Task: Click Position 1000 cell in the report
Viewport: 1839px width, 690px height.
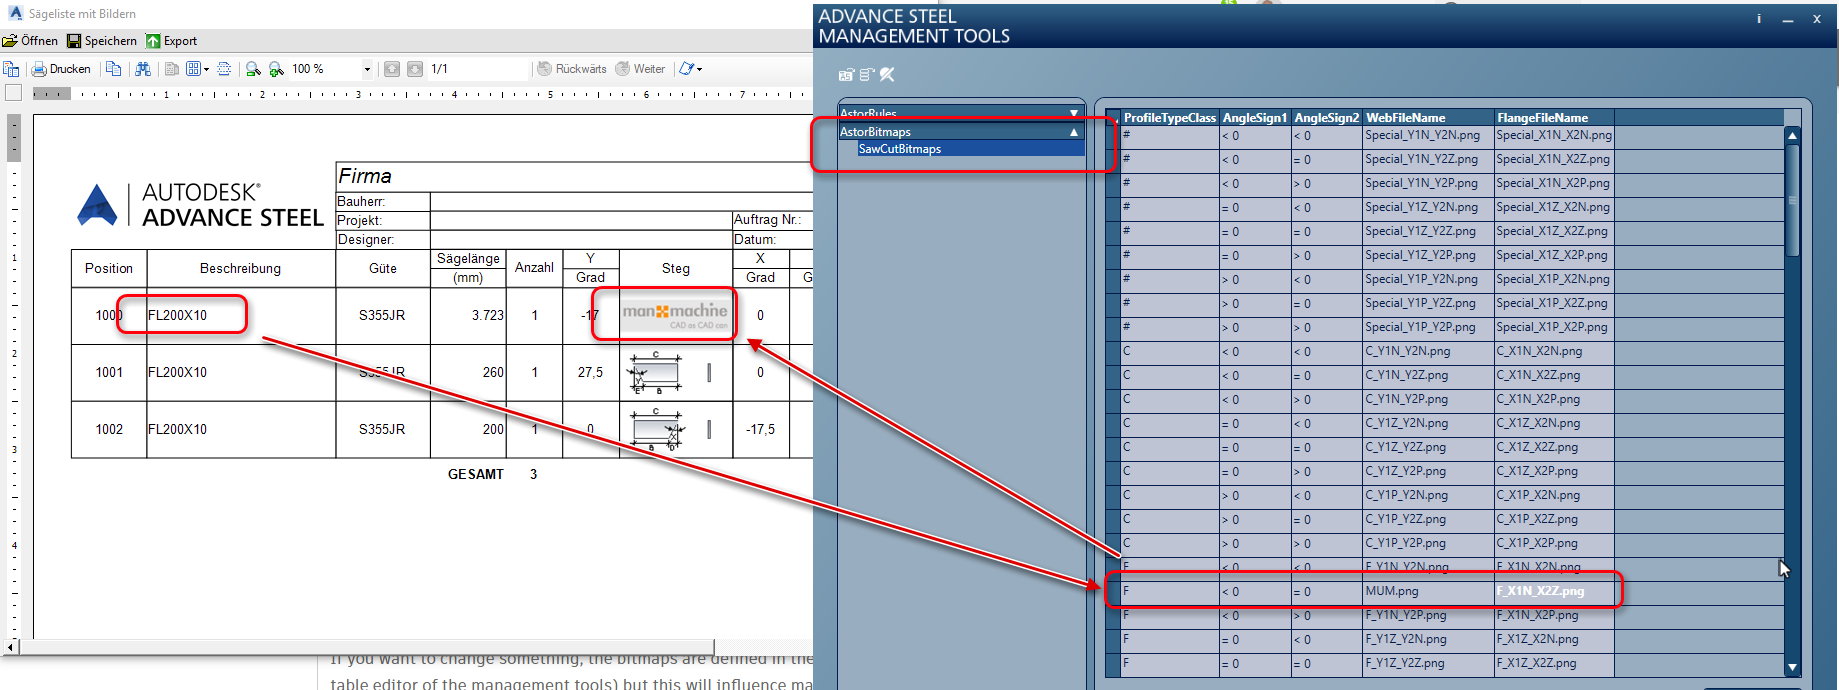Action: point(109,316)
